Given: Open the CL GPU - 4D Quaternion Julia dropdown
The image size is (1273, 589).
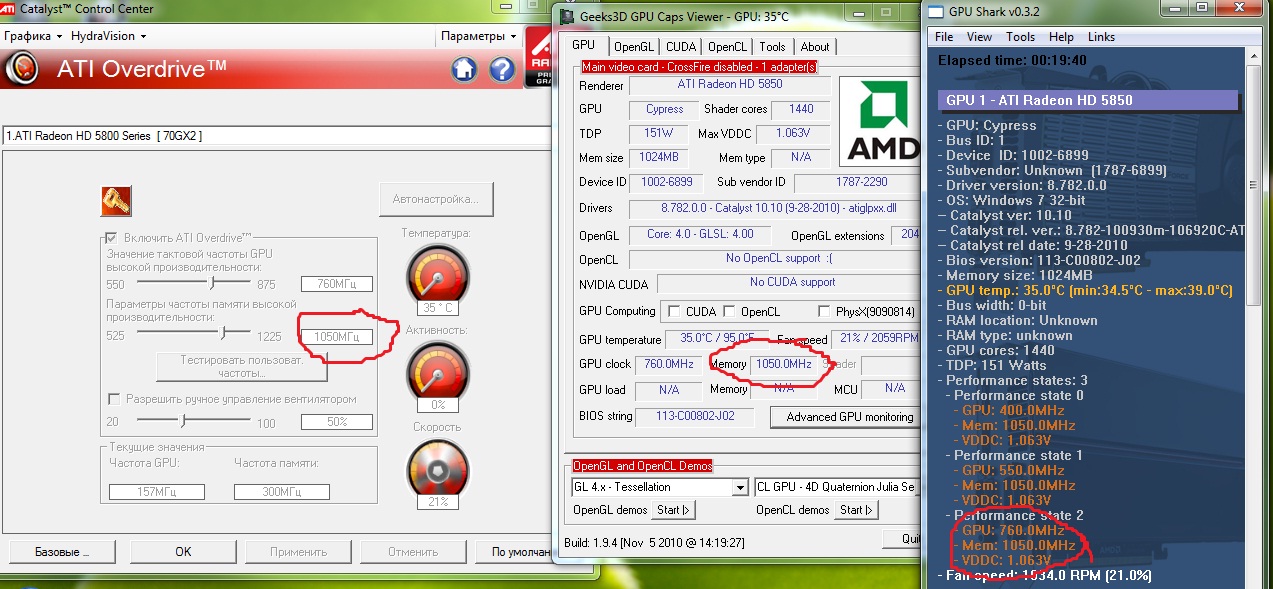Looking at the screenshot, I should pyautogui.click(x=836, y=487).
